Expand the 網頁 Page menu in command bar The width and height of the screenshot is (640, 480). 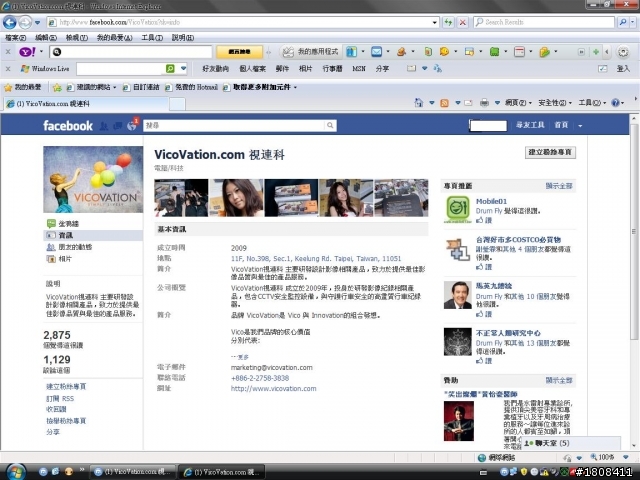(518, 103)
